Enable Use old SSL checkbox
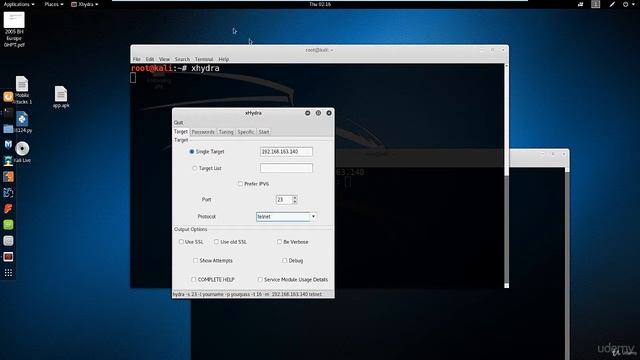The width and height of the screenshot is (640, 360). (216, 242)
